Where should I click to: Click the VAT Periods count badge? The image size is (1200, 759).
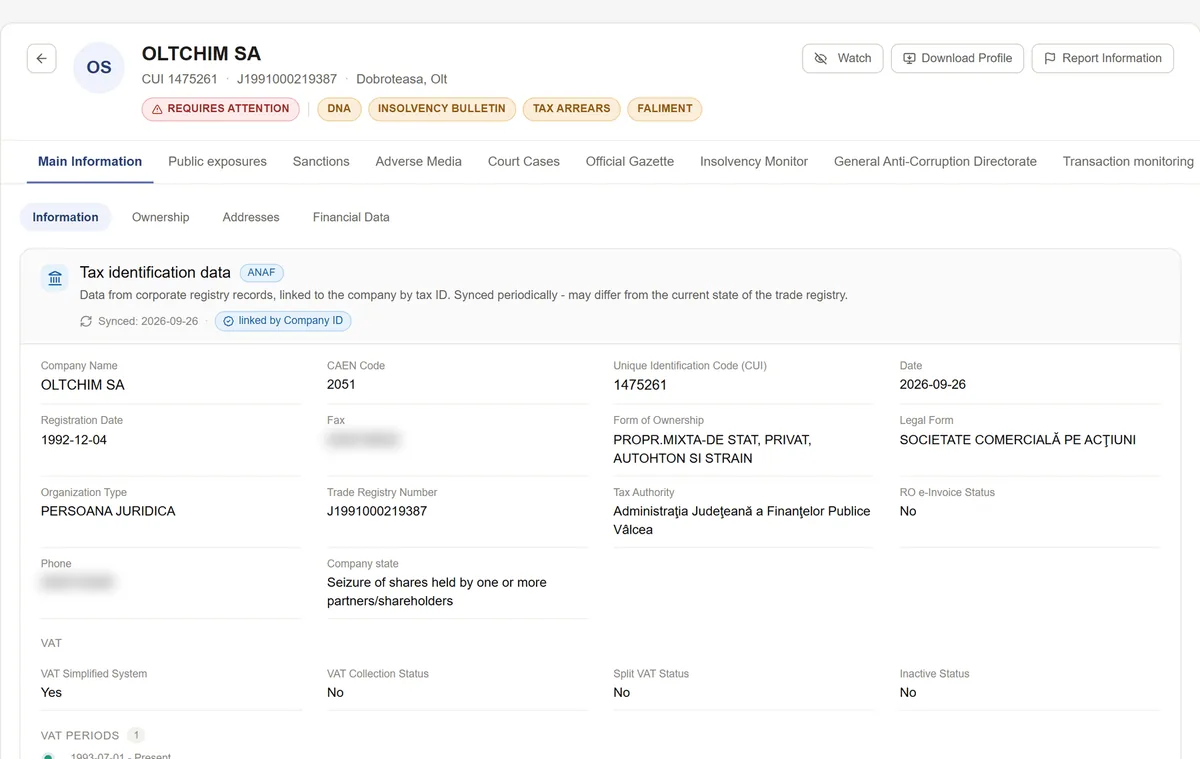point(136,735)
